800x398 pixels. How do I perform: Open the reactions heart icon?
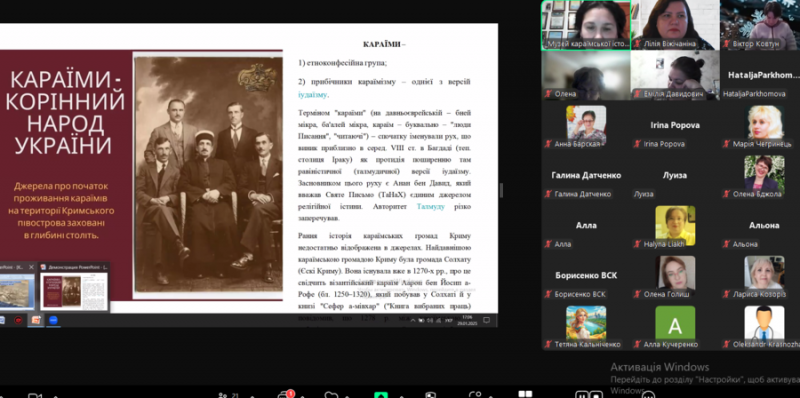332,395
